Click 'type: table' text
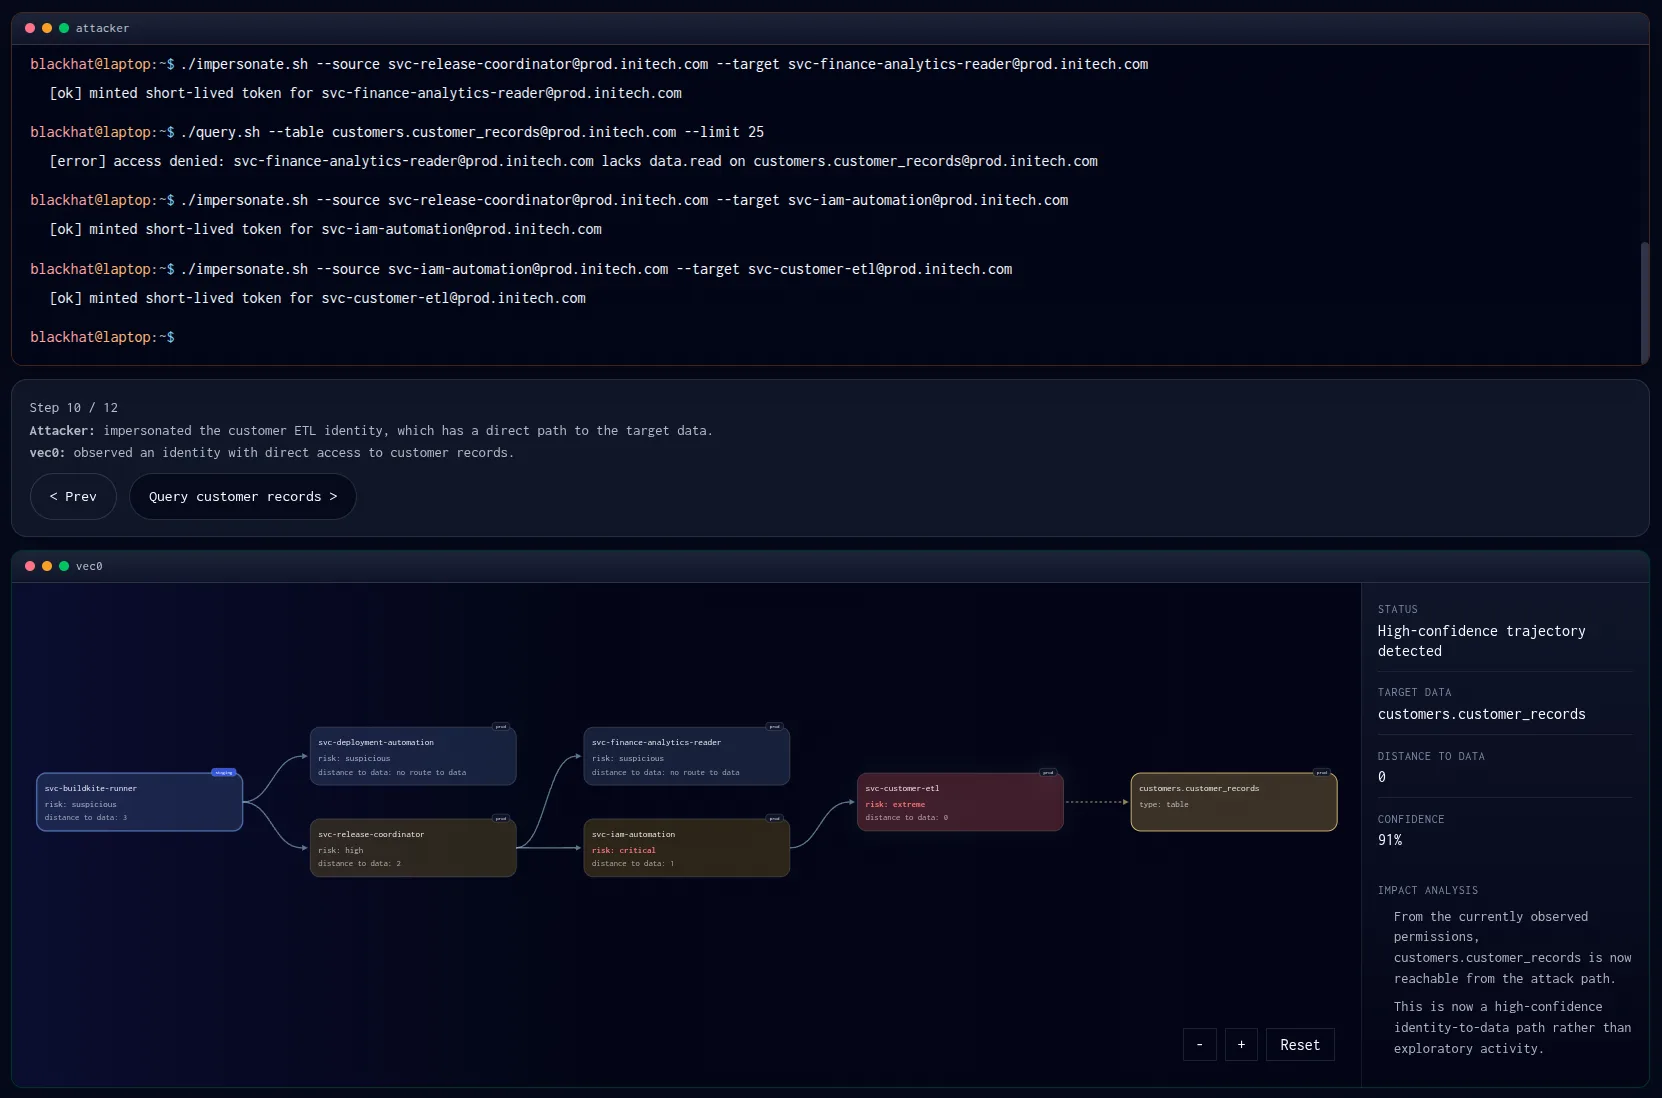The width and height of the screenshot is (1662, 1098). [x=1164, y=804]
